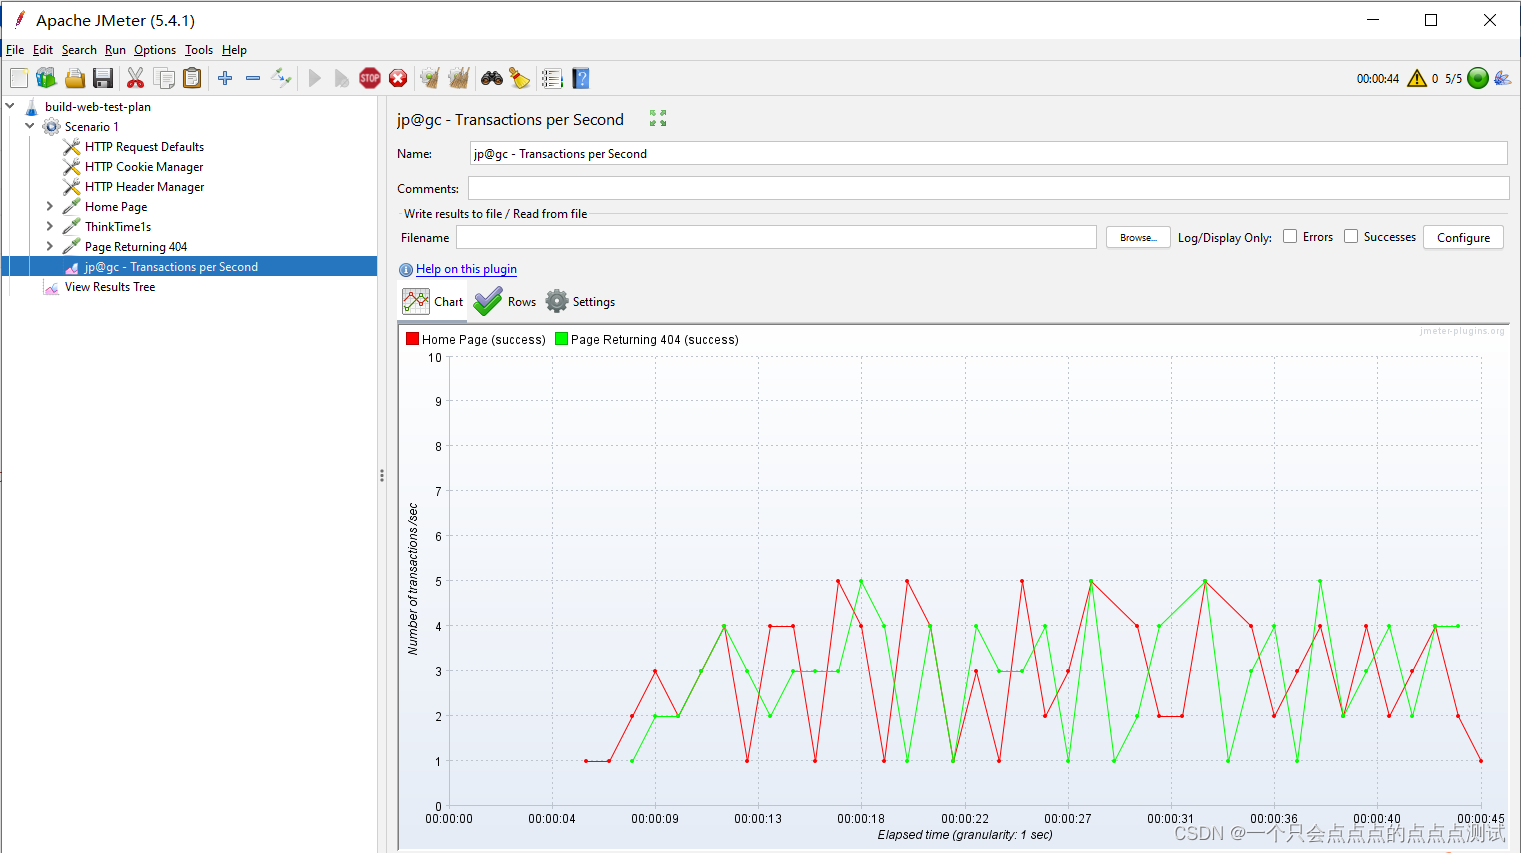Click the New test plan toolbar icon
This screenshot has width=1521, height=853.
(x=19, y=78)
